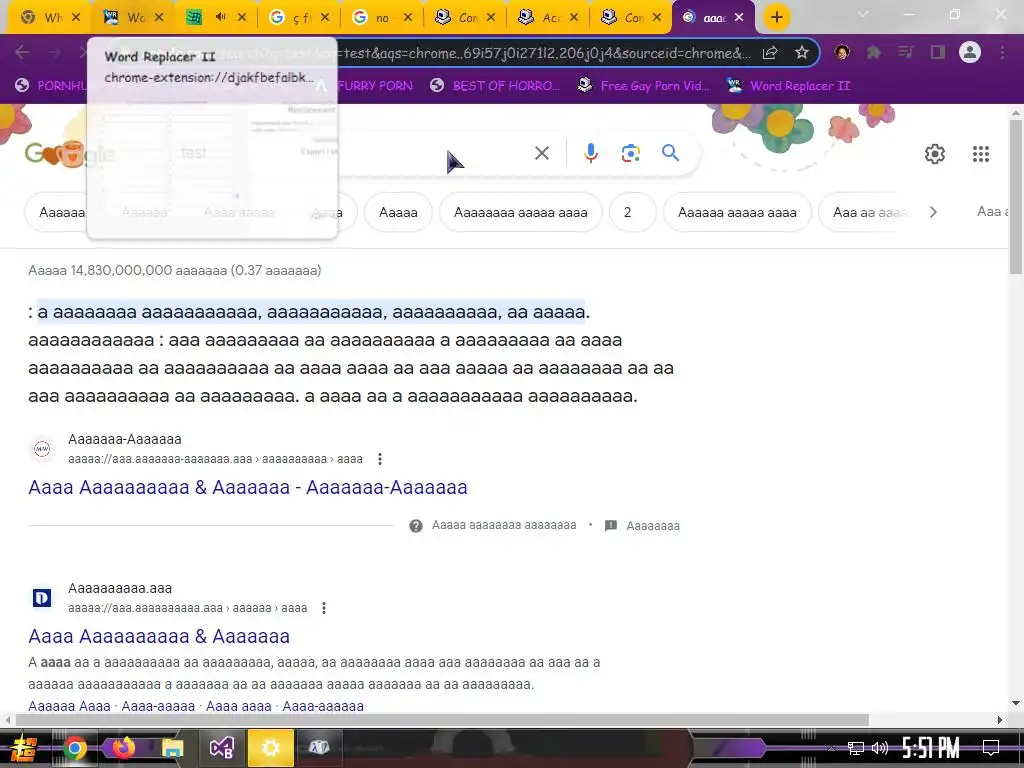The height and width of the screenshot is (768, 1024).
Task: Open the notification center icon
Action: (991, 748)
